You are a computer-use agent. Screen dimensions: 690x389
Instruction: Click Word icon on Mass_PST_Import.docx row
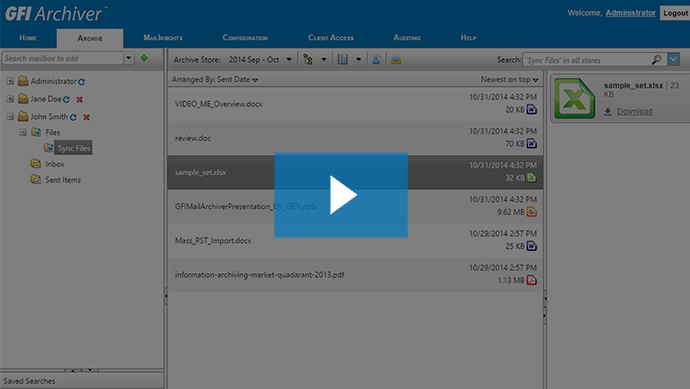[532, 246]
